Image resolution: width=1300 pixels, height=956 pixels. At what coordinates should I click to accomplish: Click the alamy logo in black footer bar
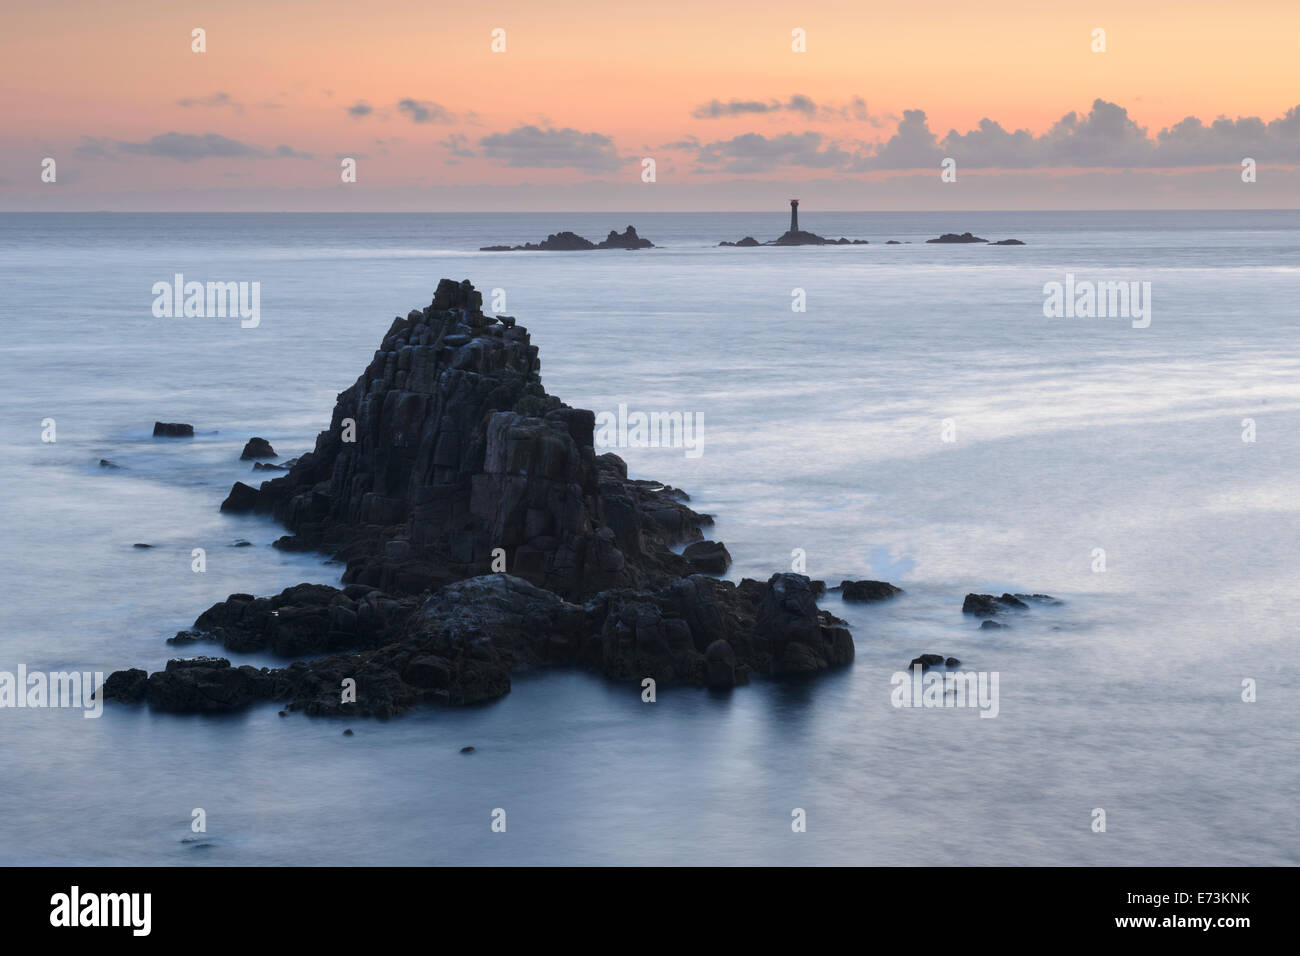[x=101, y=911]
